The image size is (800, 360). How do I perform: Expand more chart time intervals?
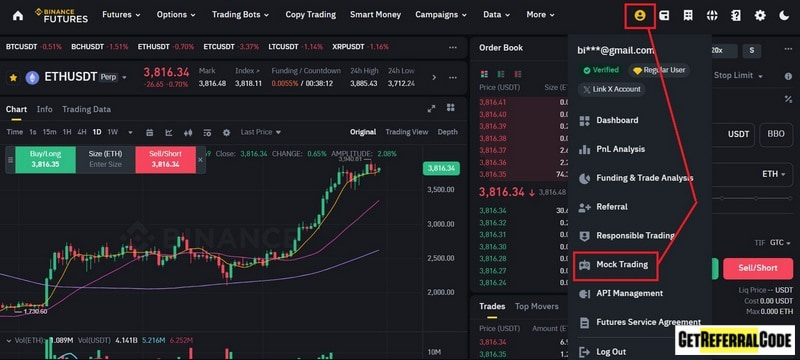coord(130,133)
